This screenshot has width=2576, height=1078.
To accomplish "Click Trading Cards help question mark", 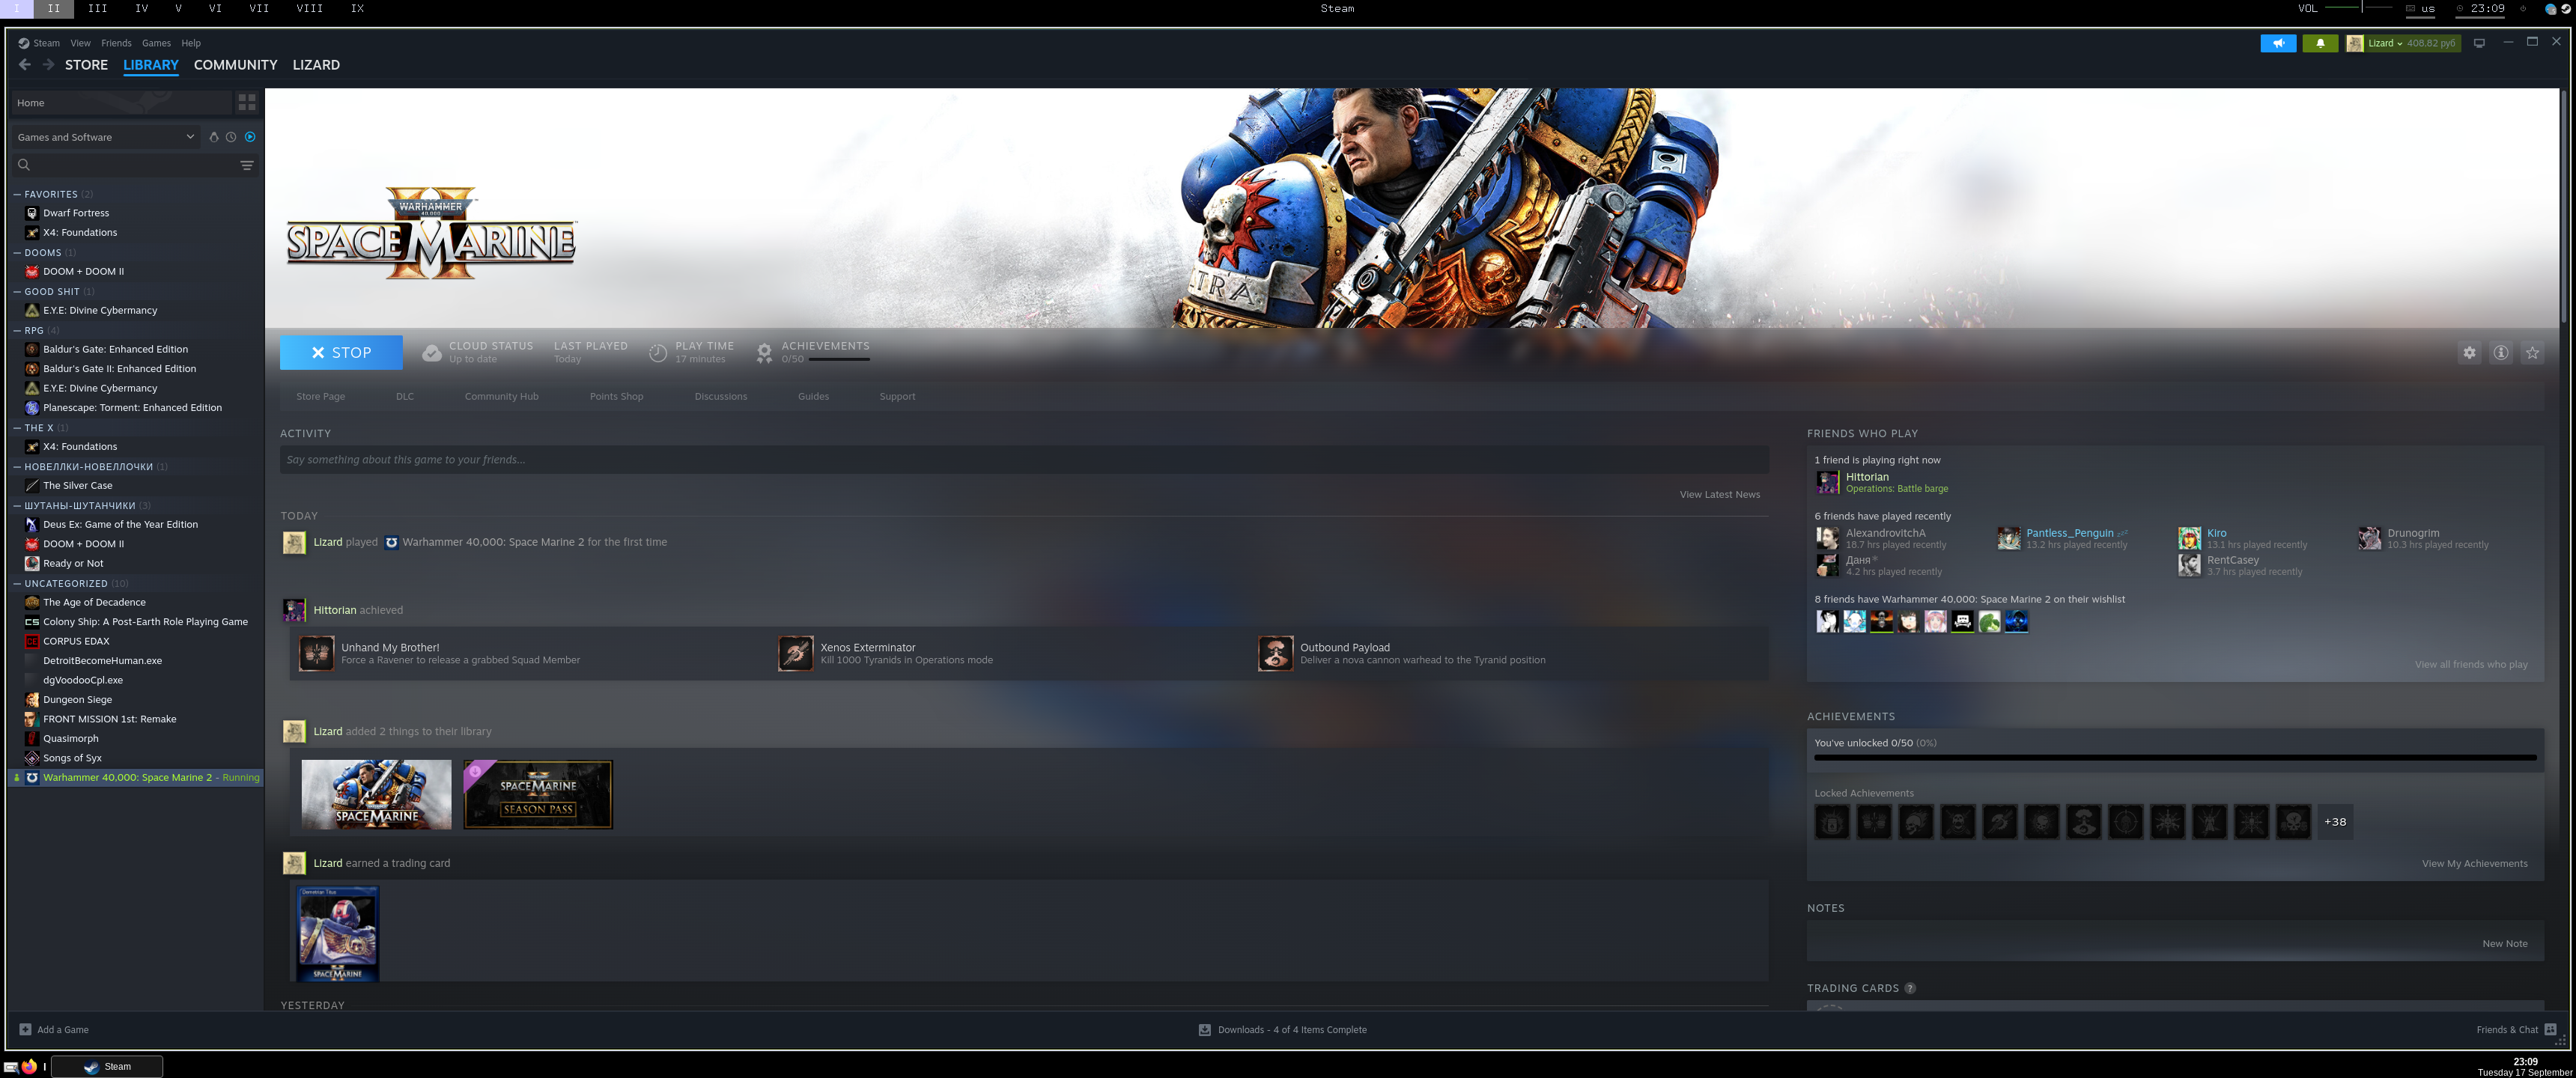I will pyautogui.click(x=1909, y=988).
